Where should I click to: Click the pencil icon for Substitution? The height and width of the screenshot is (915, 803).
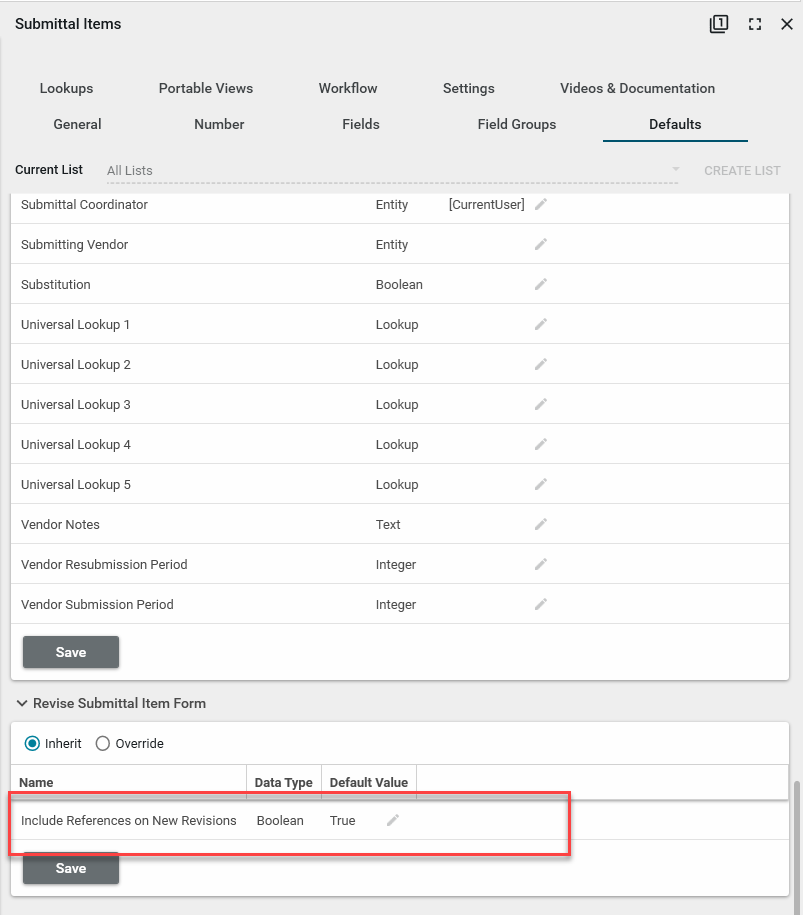[x=541, y=284]
